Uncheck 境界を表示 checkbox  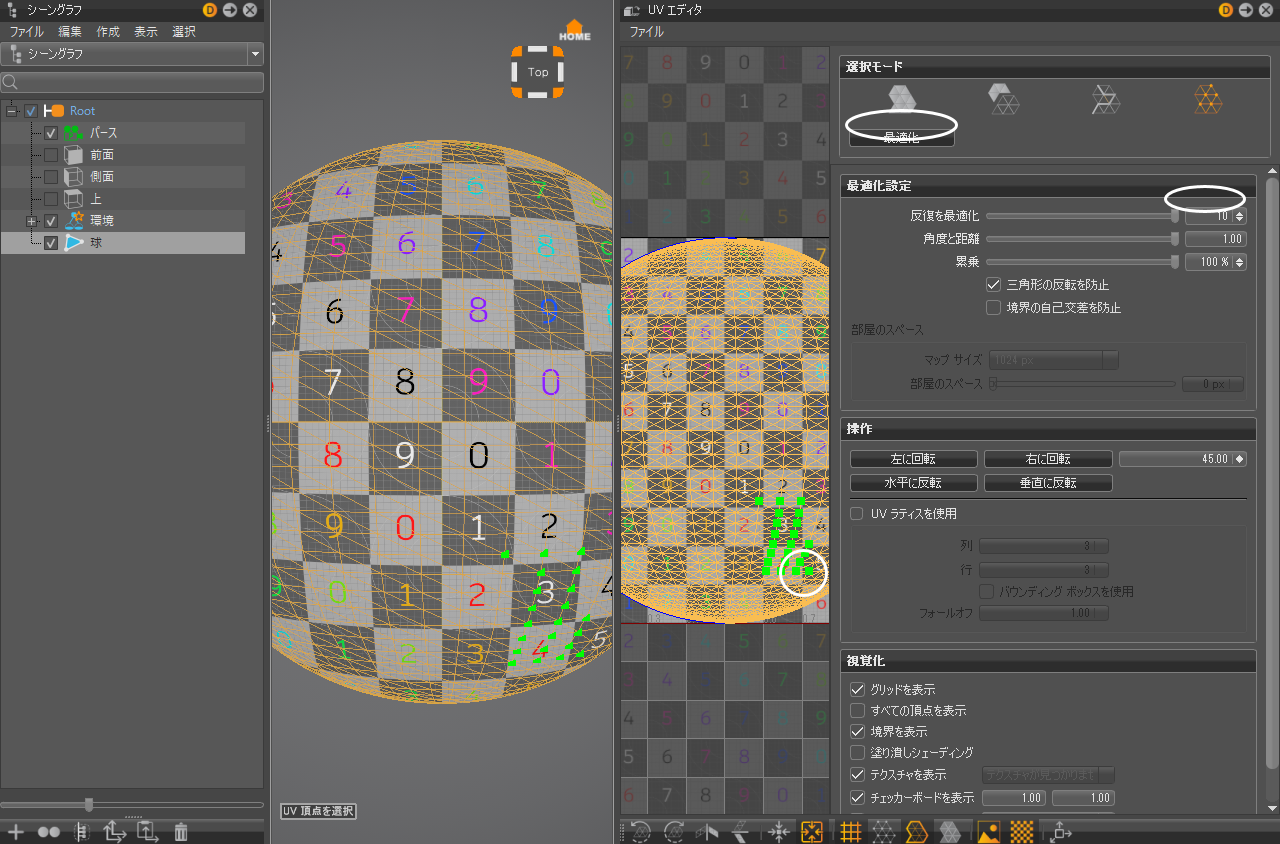point(857,732)
